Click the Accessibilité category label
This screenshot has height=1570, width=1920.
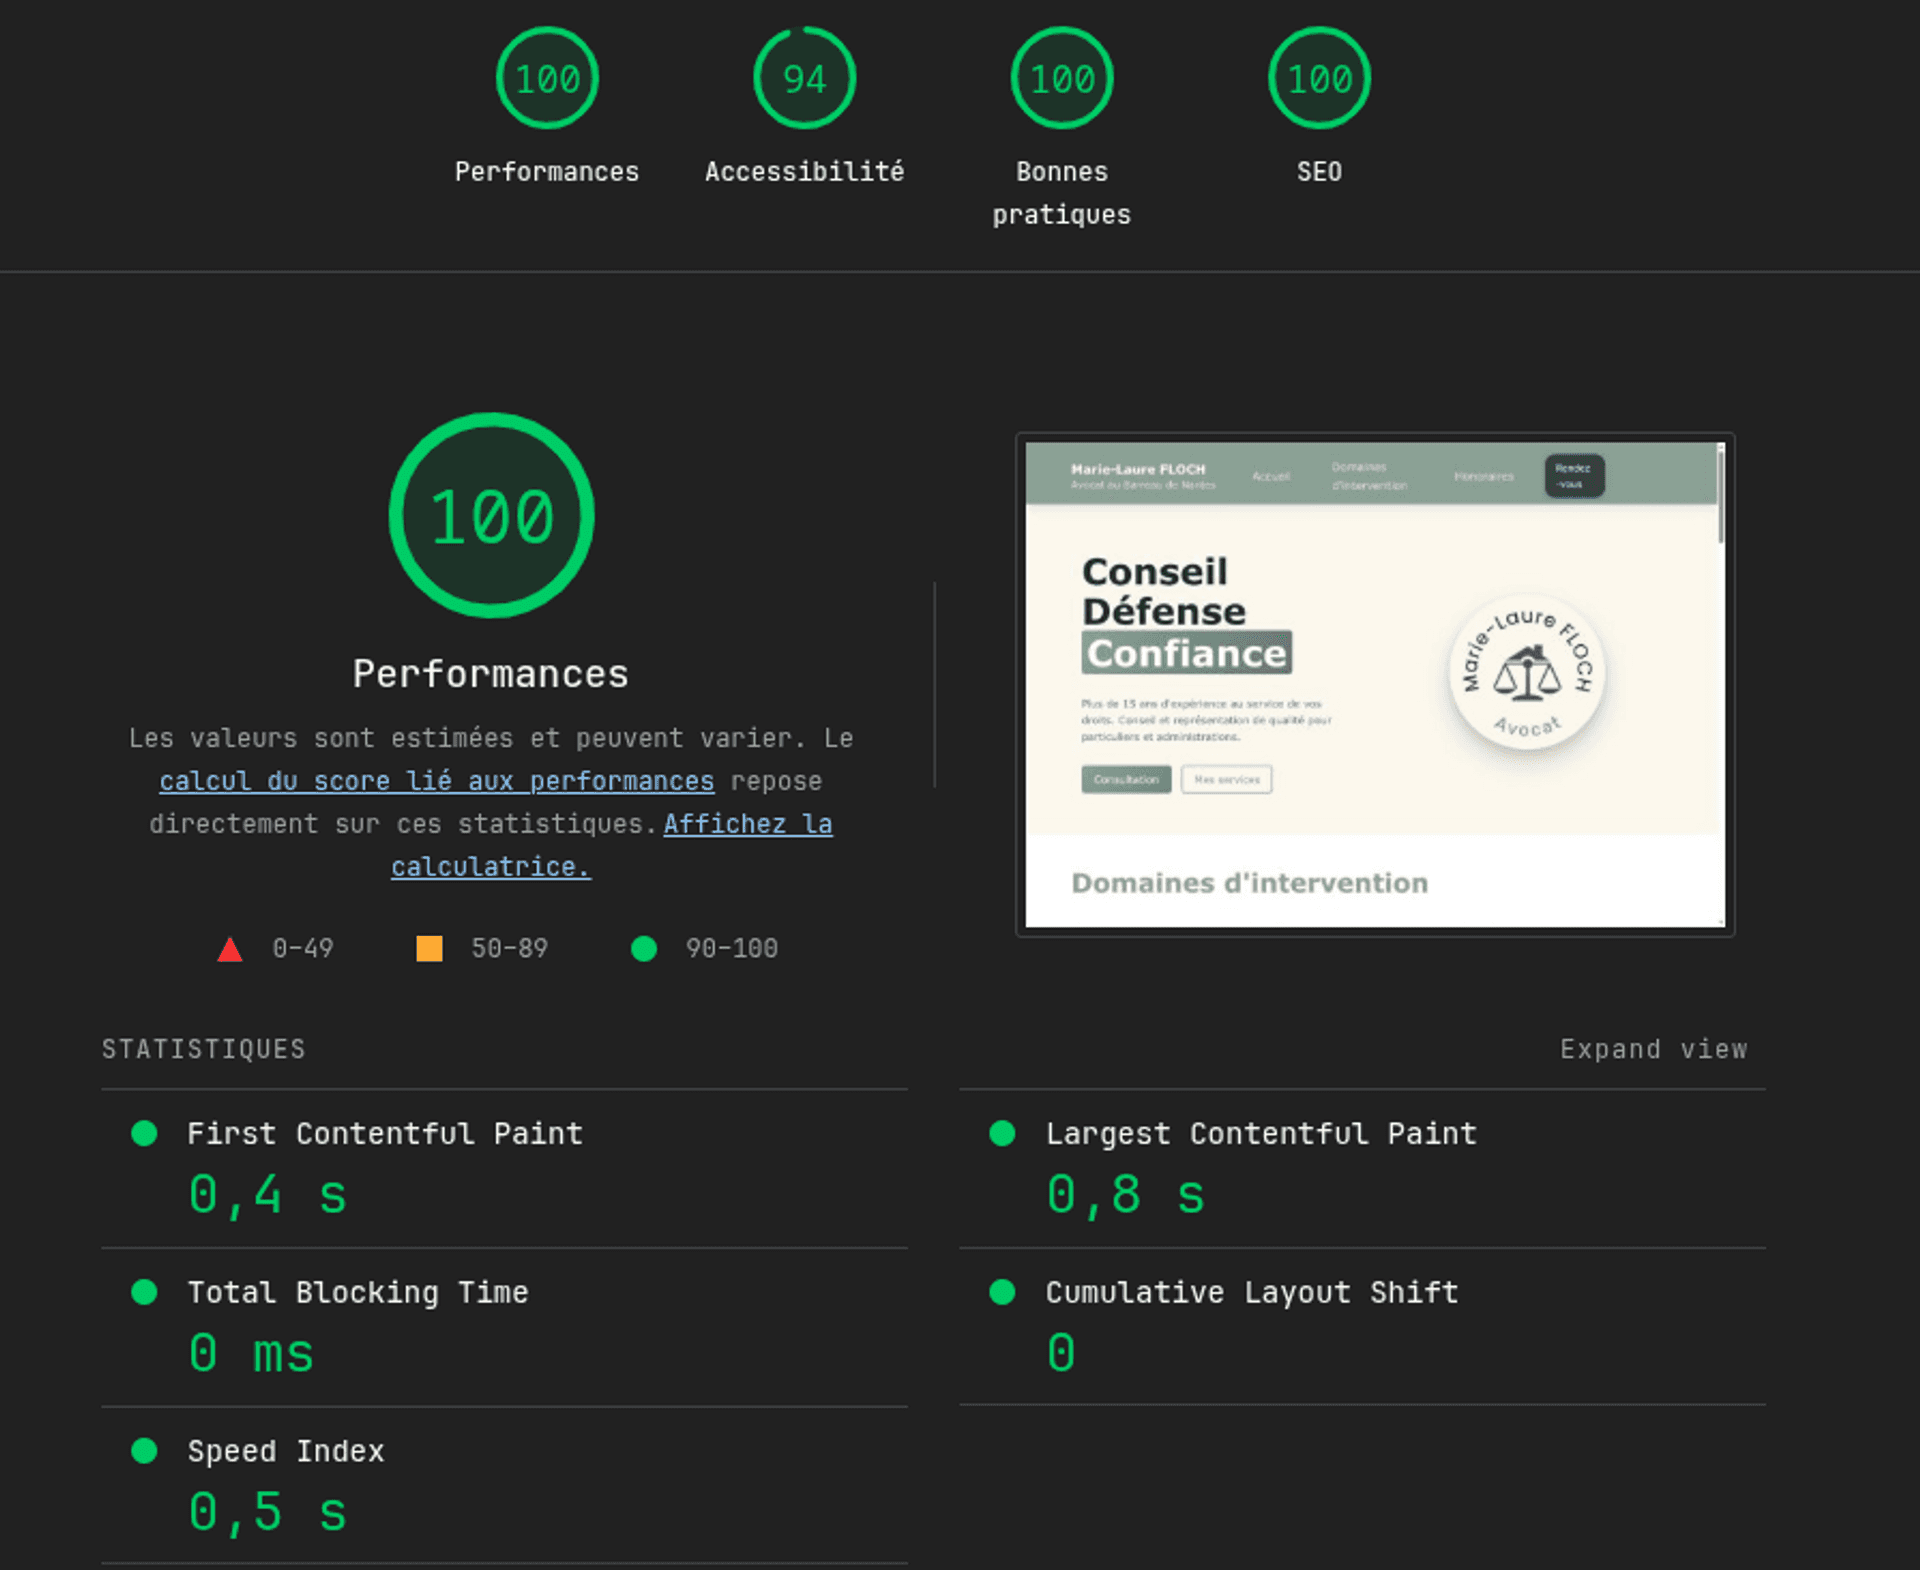(x=804, y=172)
